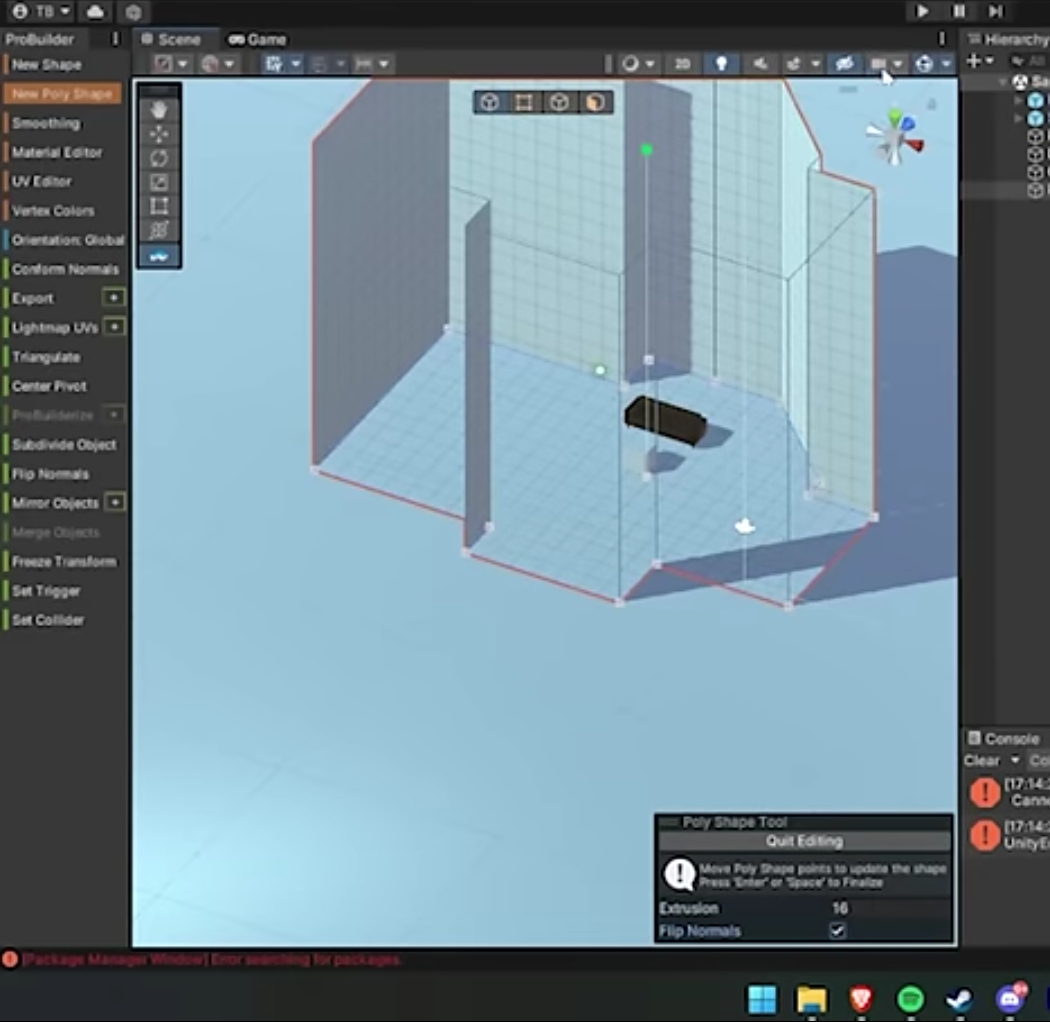The height and width of the screenshot is (1022, 1050).
Task: Click the Extrusion value field
Action: (887, 908)
